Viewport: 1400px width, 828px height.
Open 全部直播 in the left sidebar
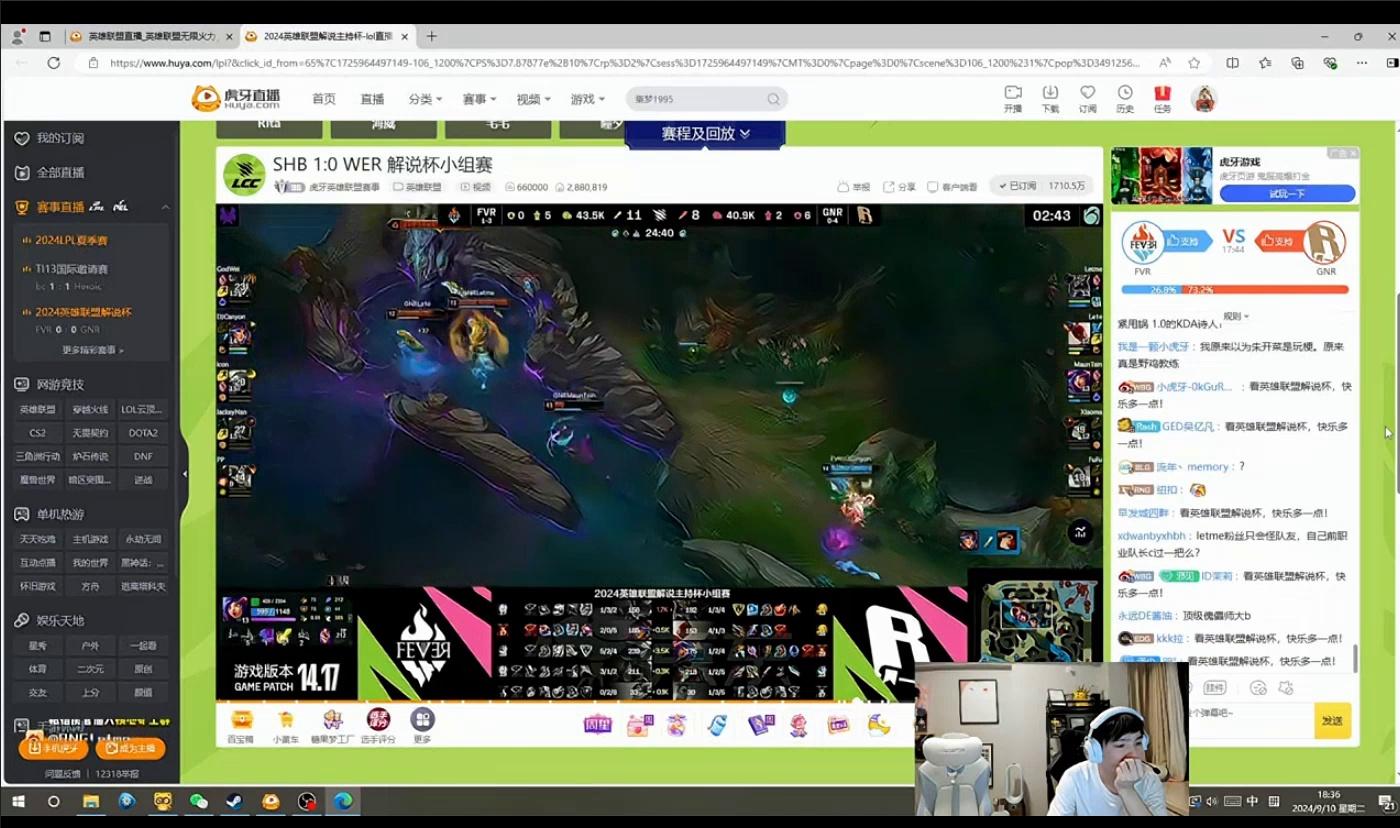60,172
